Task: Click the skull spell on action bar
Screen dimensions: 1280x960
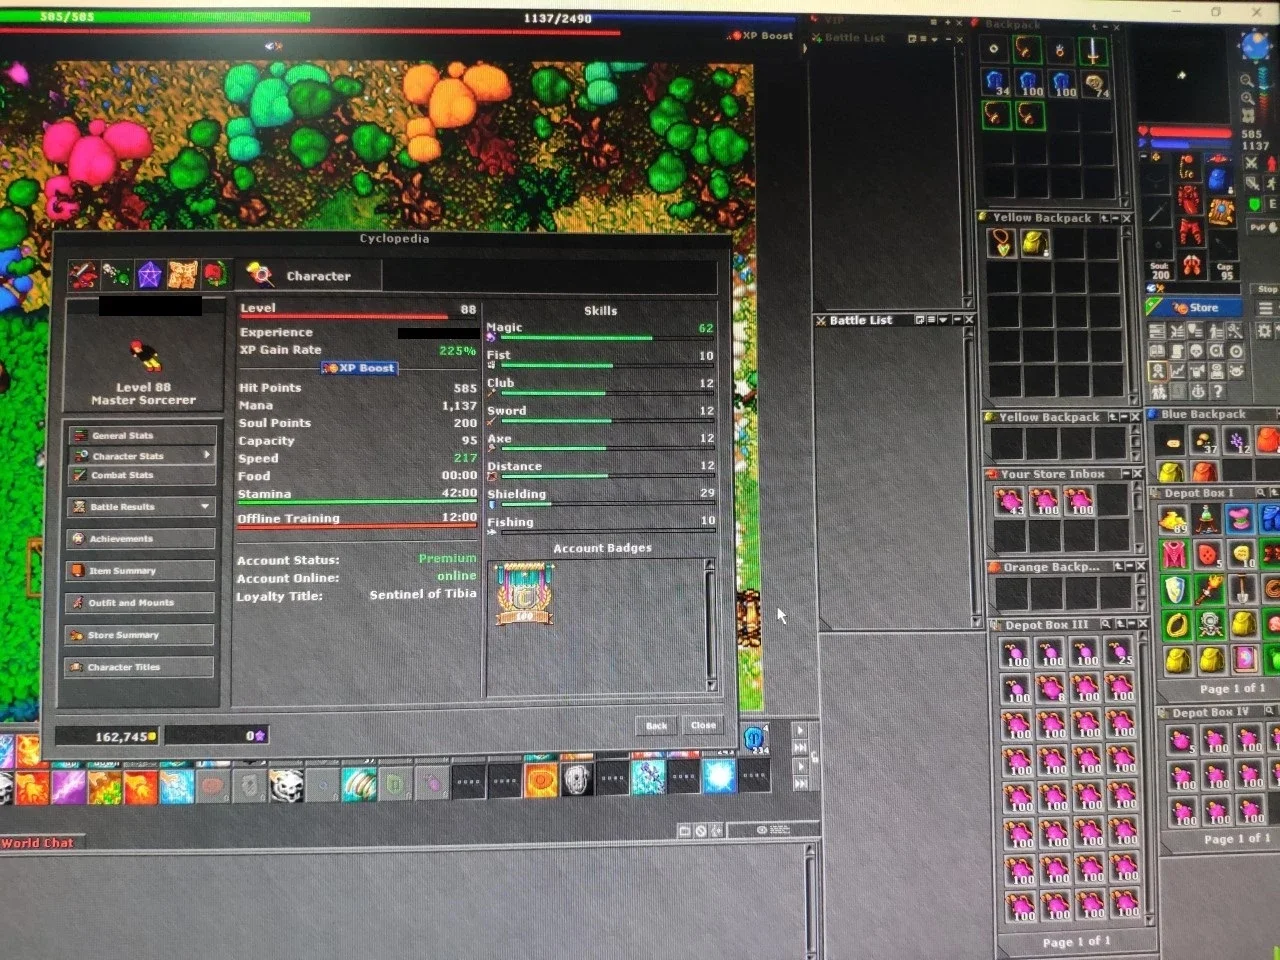Action: click(x=285, y=784)
